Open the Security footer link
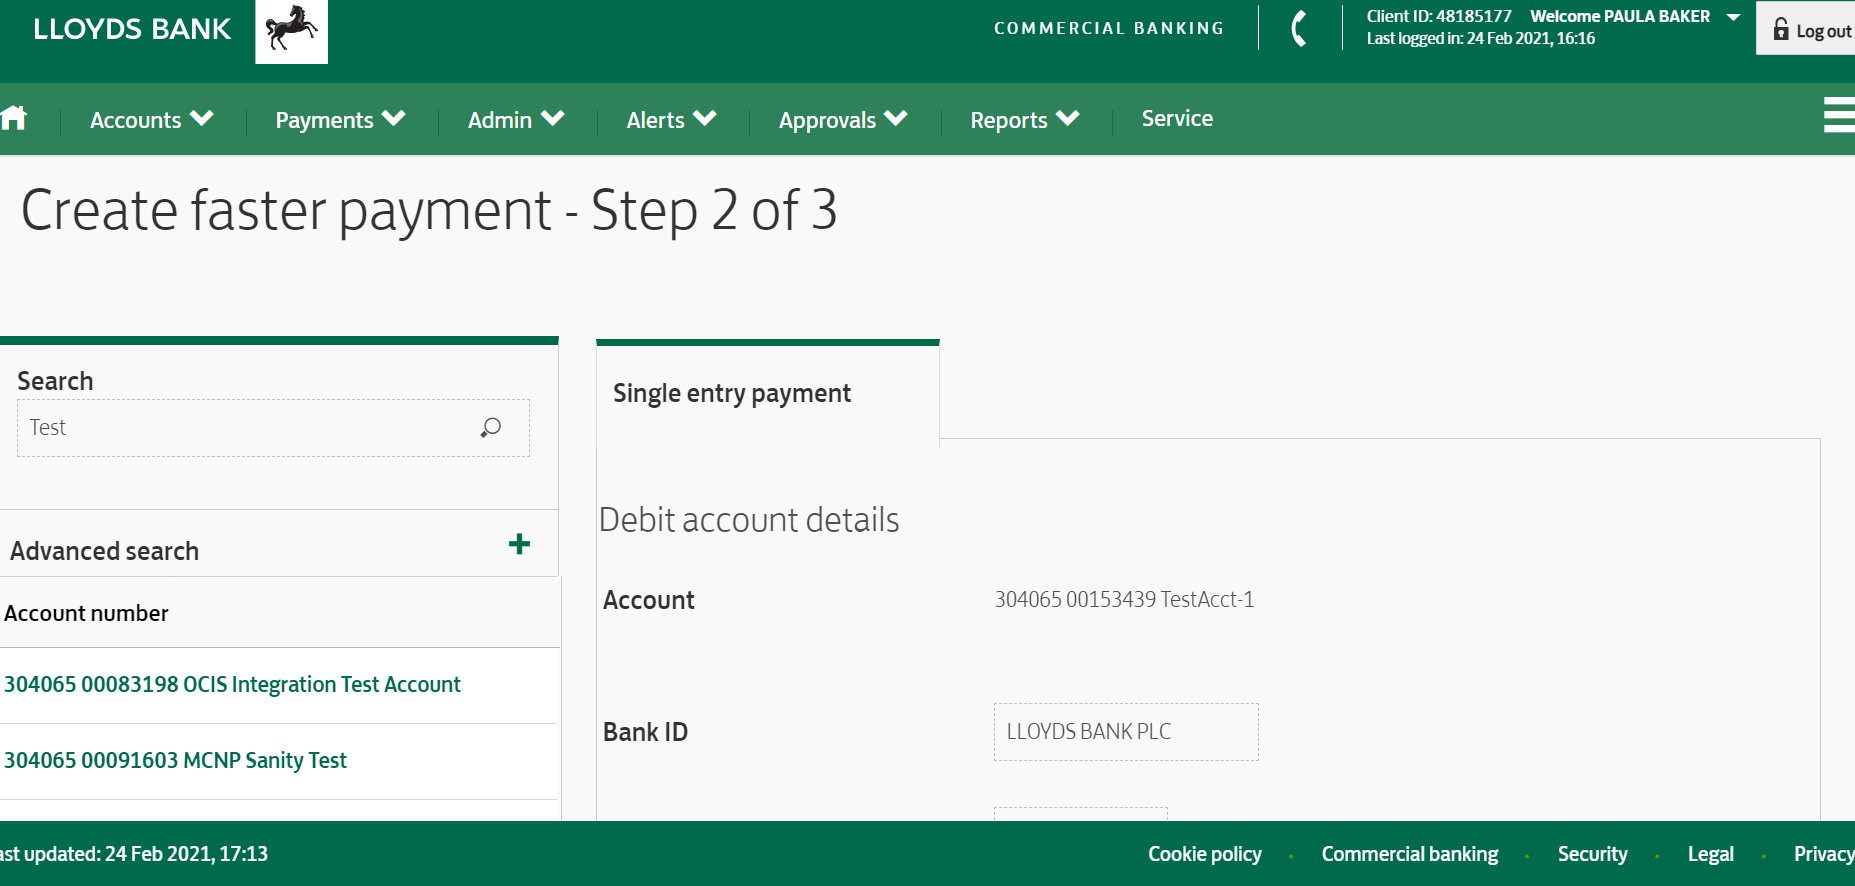This screenshot has height=886, width=1855. click(x=1592, y=854)
